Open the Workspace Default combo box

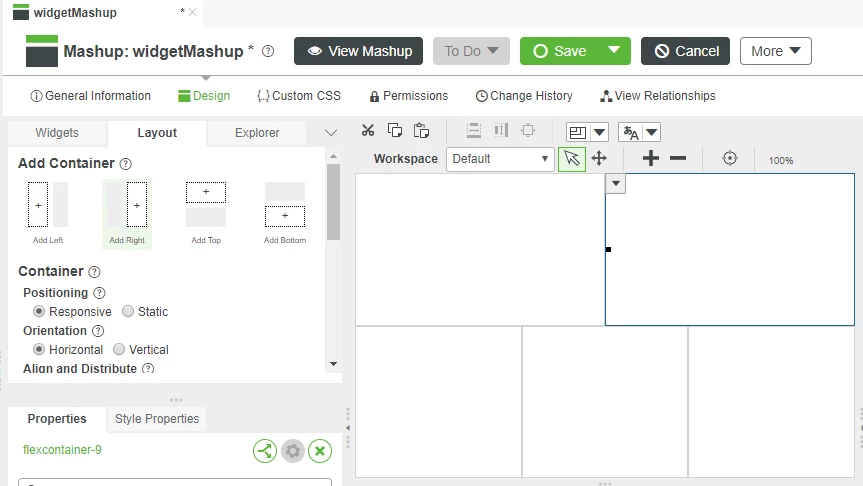(x=500, y=159)
